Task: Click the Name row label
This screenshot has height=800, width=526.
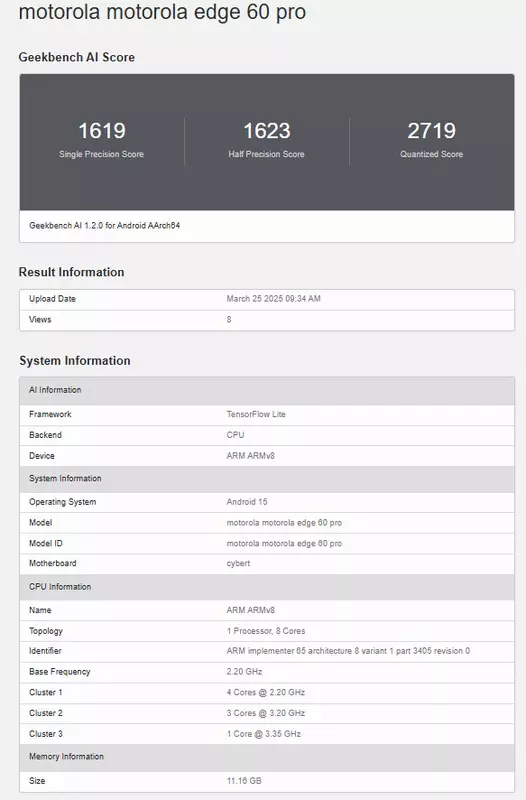Action: point(40,611)
